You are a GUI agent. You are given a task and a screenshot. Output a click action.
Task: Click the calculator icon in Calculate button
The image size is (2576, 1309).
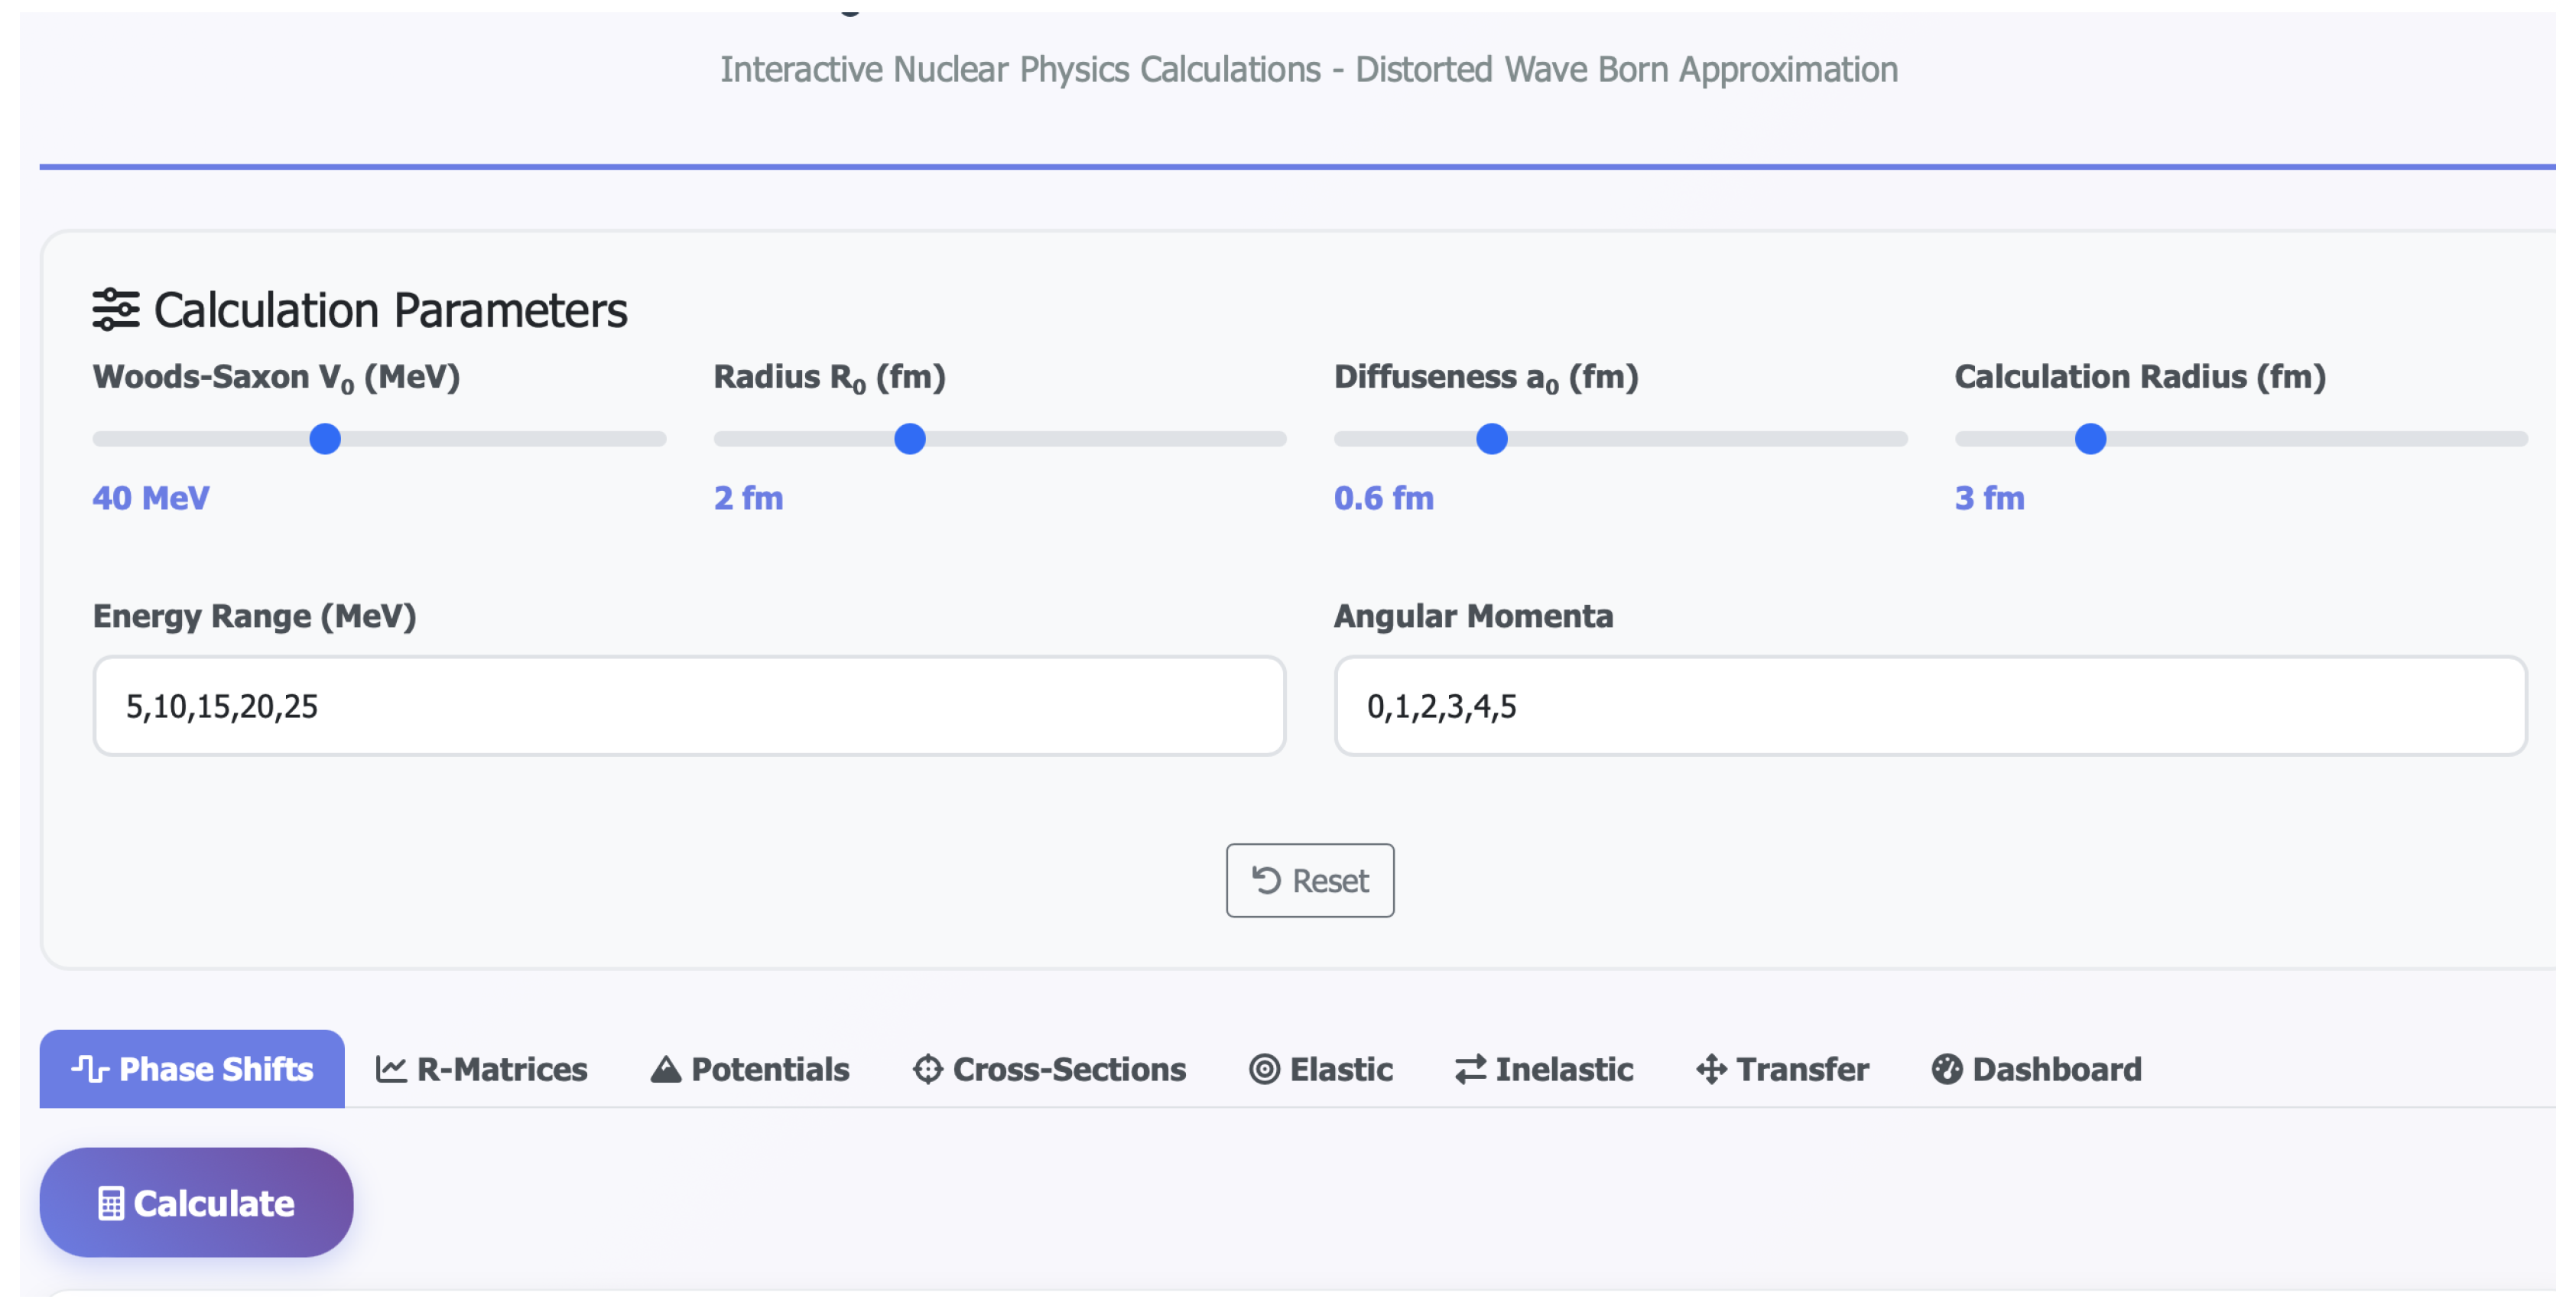click(111, 1203)
